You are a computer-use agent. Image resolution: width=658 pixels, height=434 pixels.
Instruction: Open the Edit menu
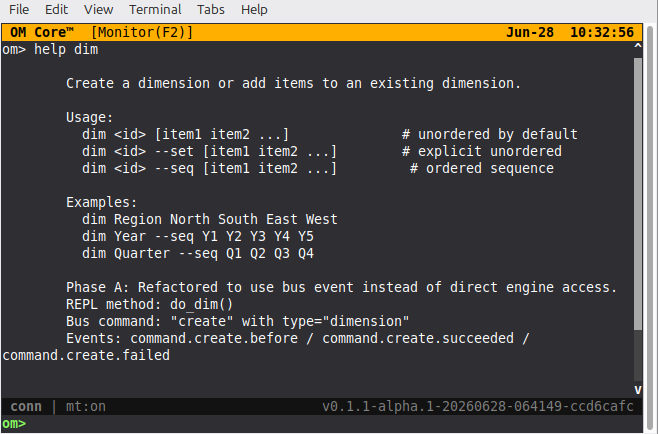(57, 9)
